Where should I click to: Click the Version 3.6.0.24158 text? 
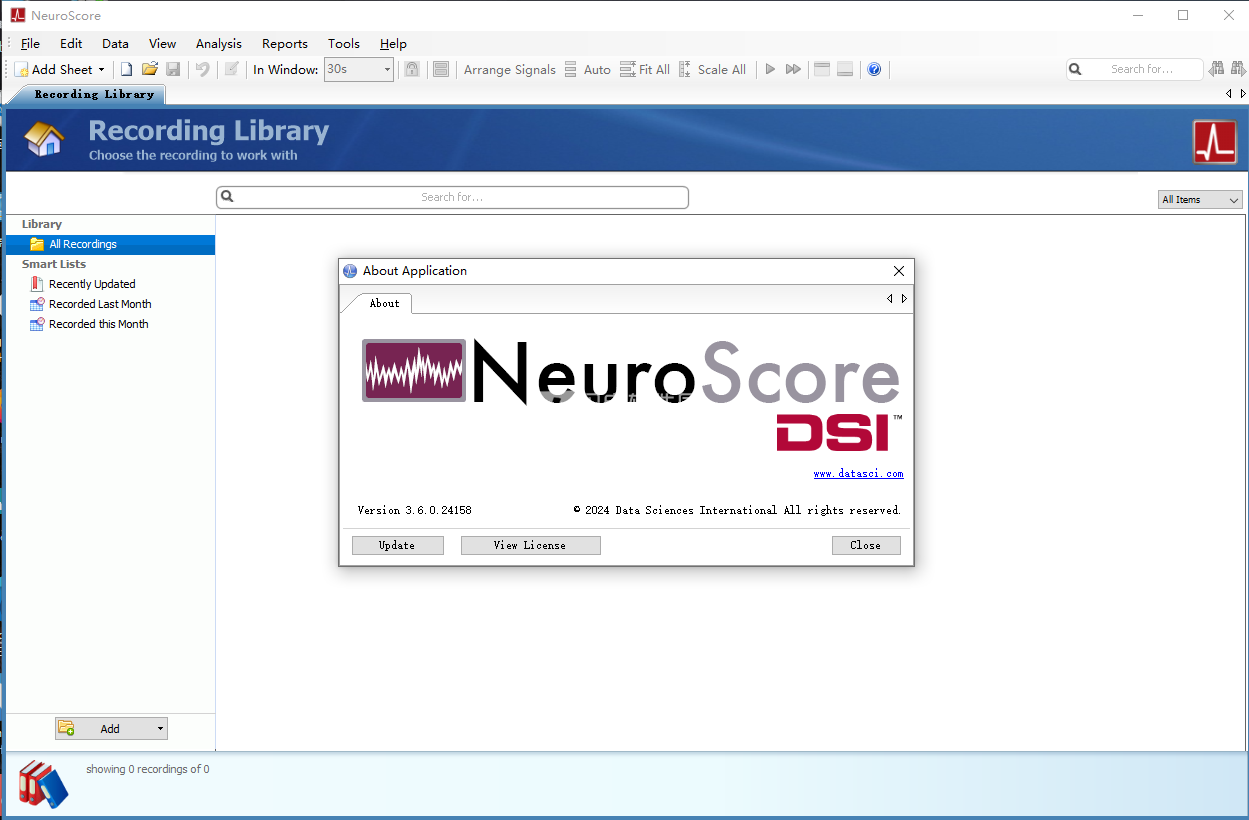[414, 510]
